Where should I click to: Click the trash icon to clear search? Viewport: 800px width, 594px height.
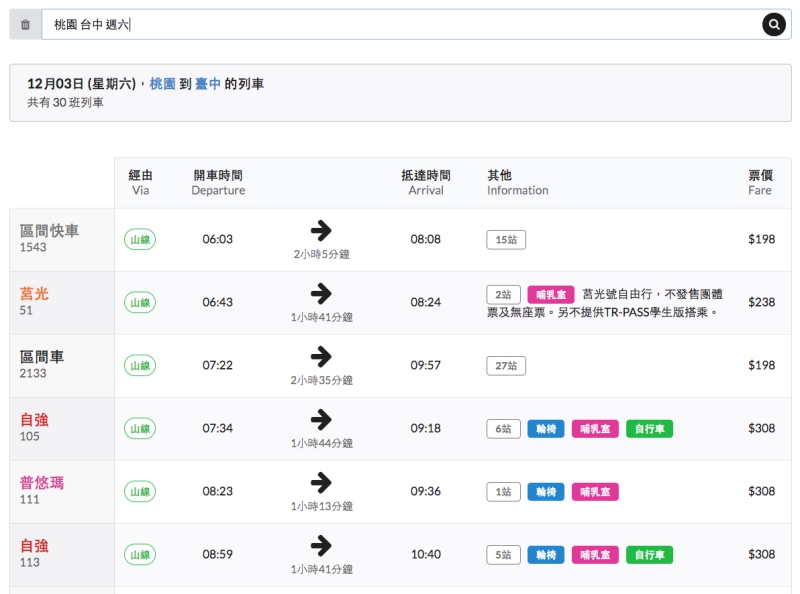(x=25, y=25)
